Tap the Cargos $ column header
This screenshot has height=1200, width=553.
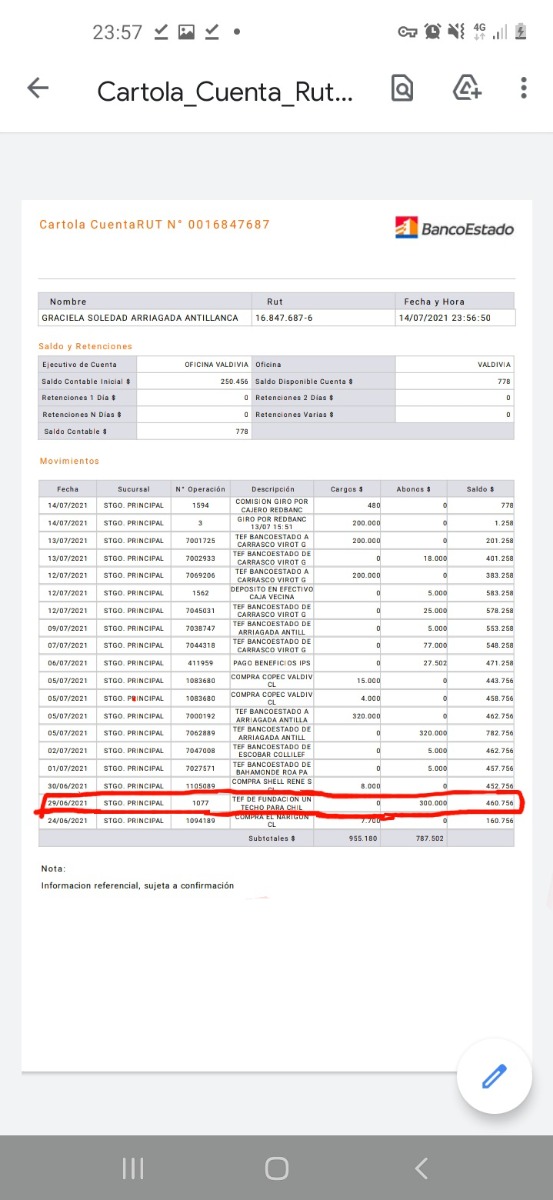point(347,489)
